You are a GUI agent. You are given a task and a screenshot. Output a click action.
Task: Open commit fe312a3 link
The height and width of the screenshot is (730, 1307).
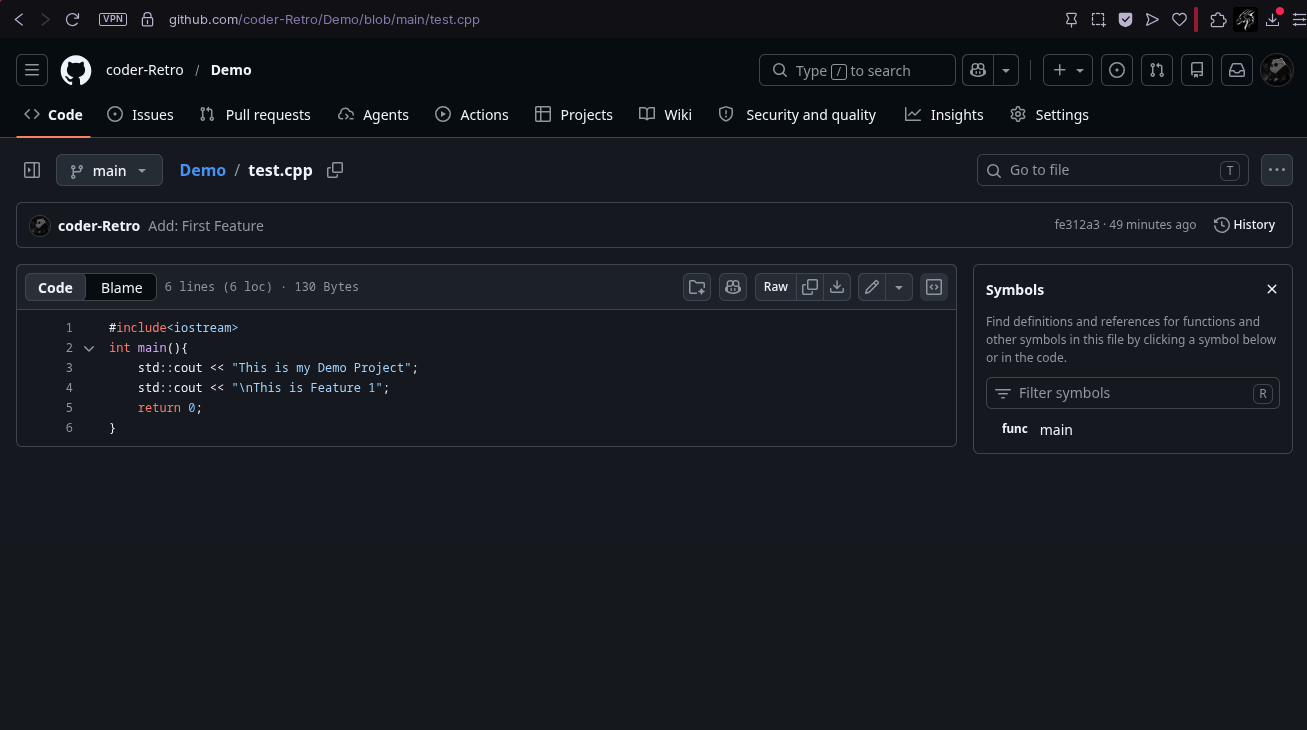[1077, 225]
